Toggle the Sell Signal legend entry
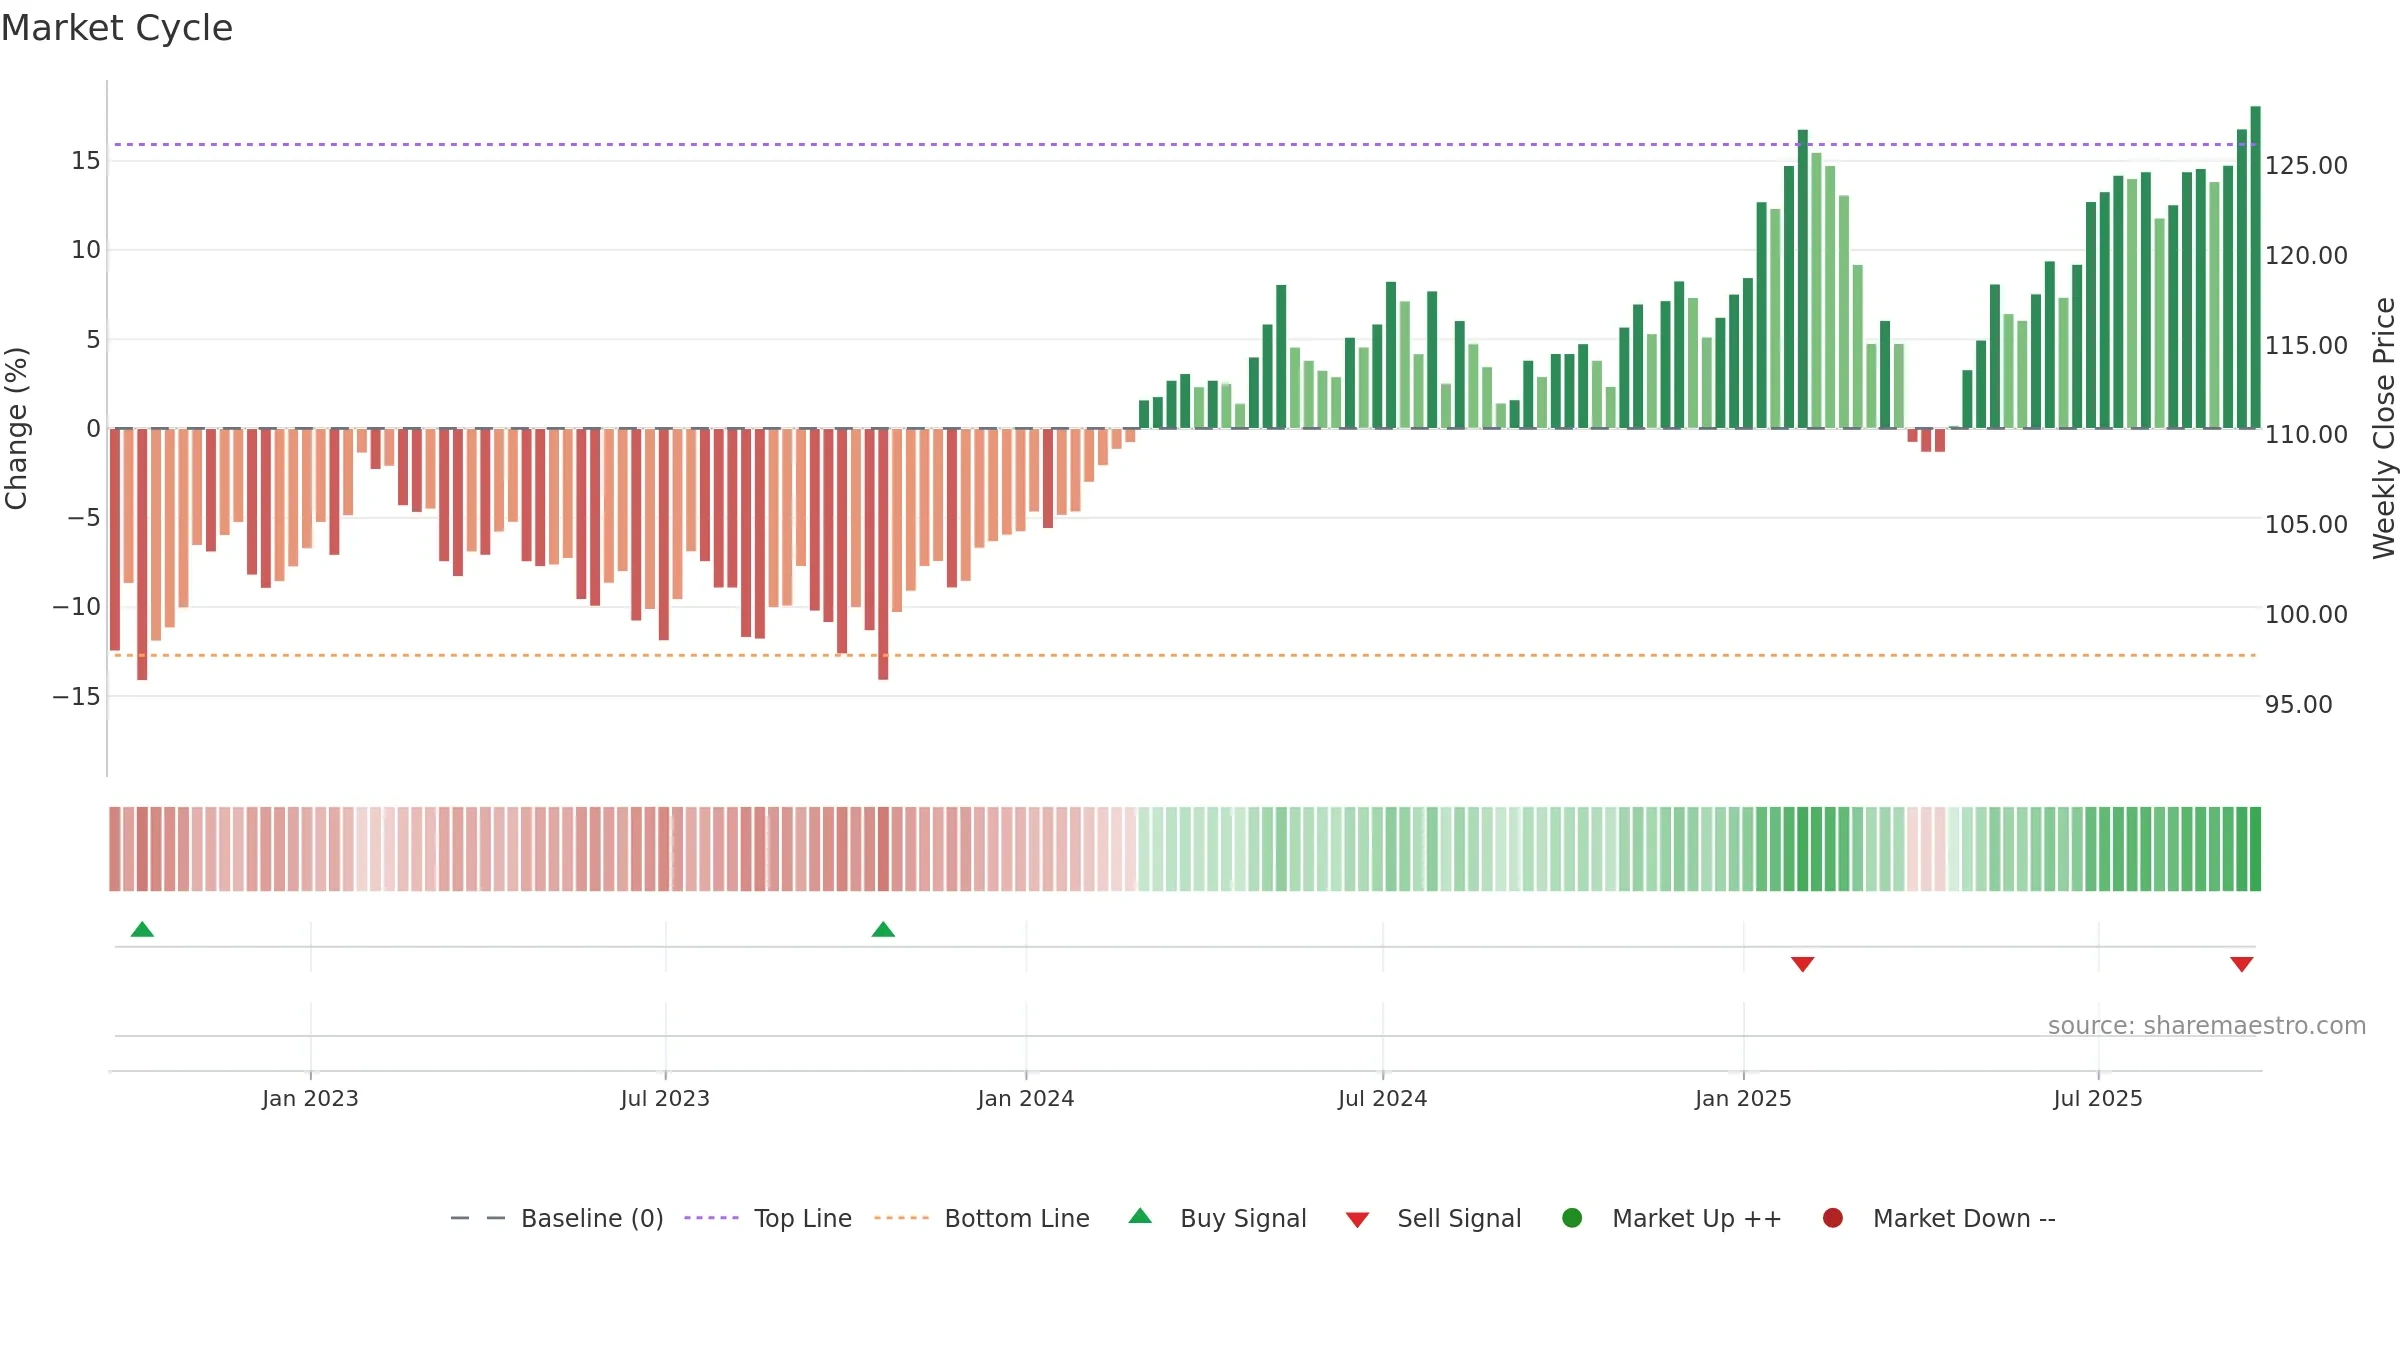The height and width of the screenshot is (1350, 2400). (1433, 1218)
